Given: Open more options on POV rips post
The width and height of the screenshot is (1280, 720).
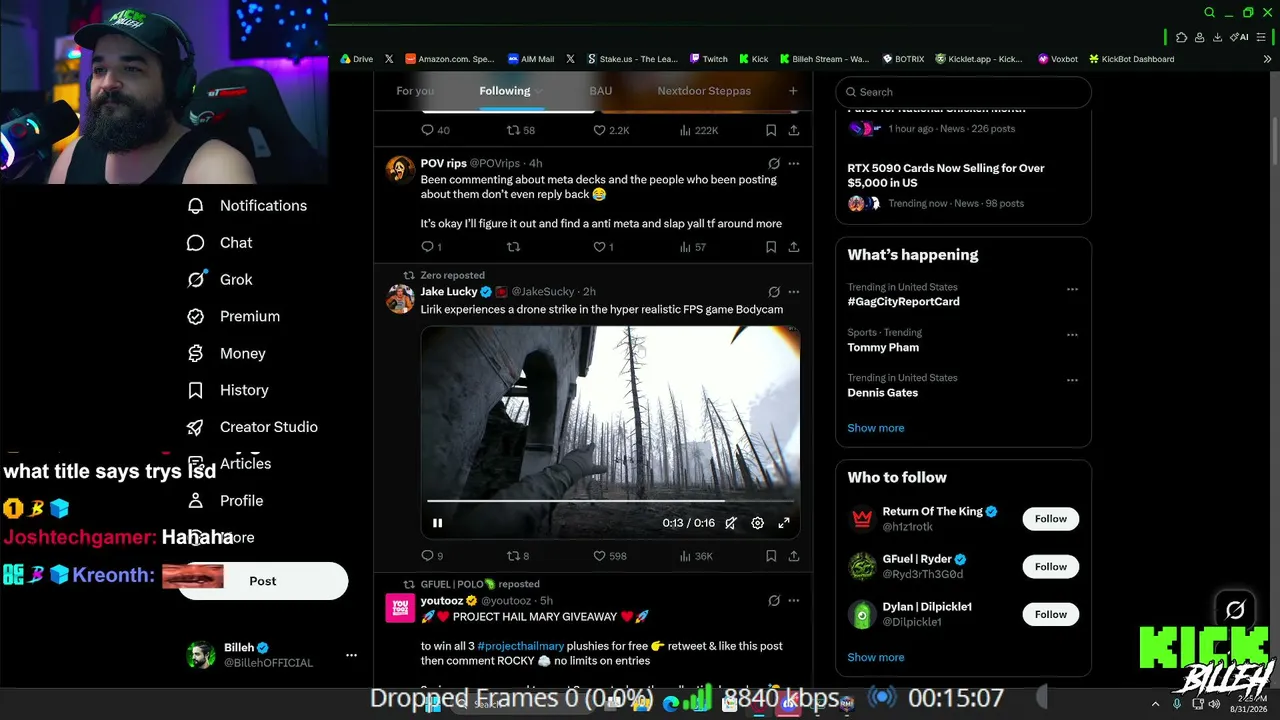Looking at the screenshot, I should click(794, 164).
